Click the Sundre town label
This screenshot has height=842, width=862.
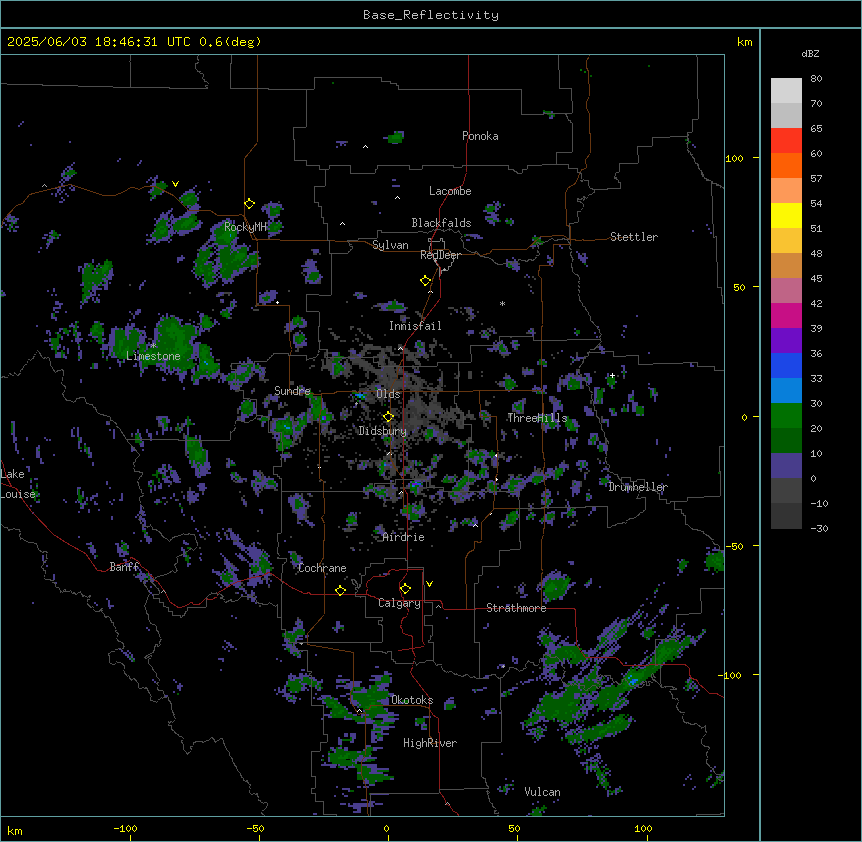point(292,391)
